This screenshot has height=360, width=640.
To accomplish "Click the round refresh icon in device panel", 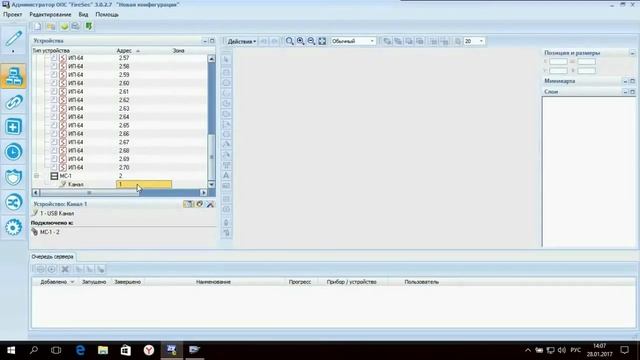I will 199,204.
